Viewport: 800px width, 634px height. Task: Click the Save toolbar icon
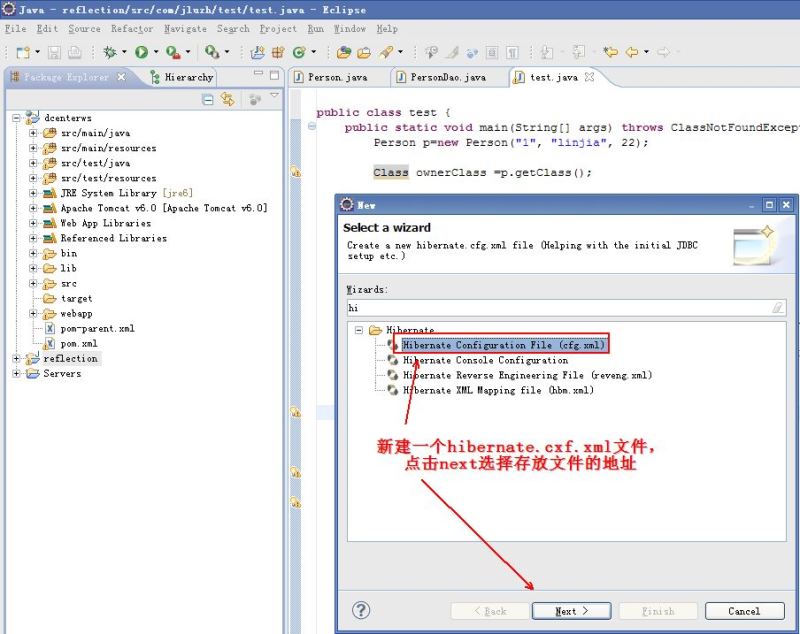click(x=54, y=52)
